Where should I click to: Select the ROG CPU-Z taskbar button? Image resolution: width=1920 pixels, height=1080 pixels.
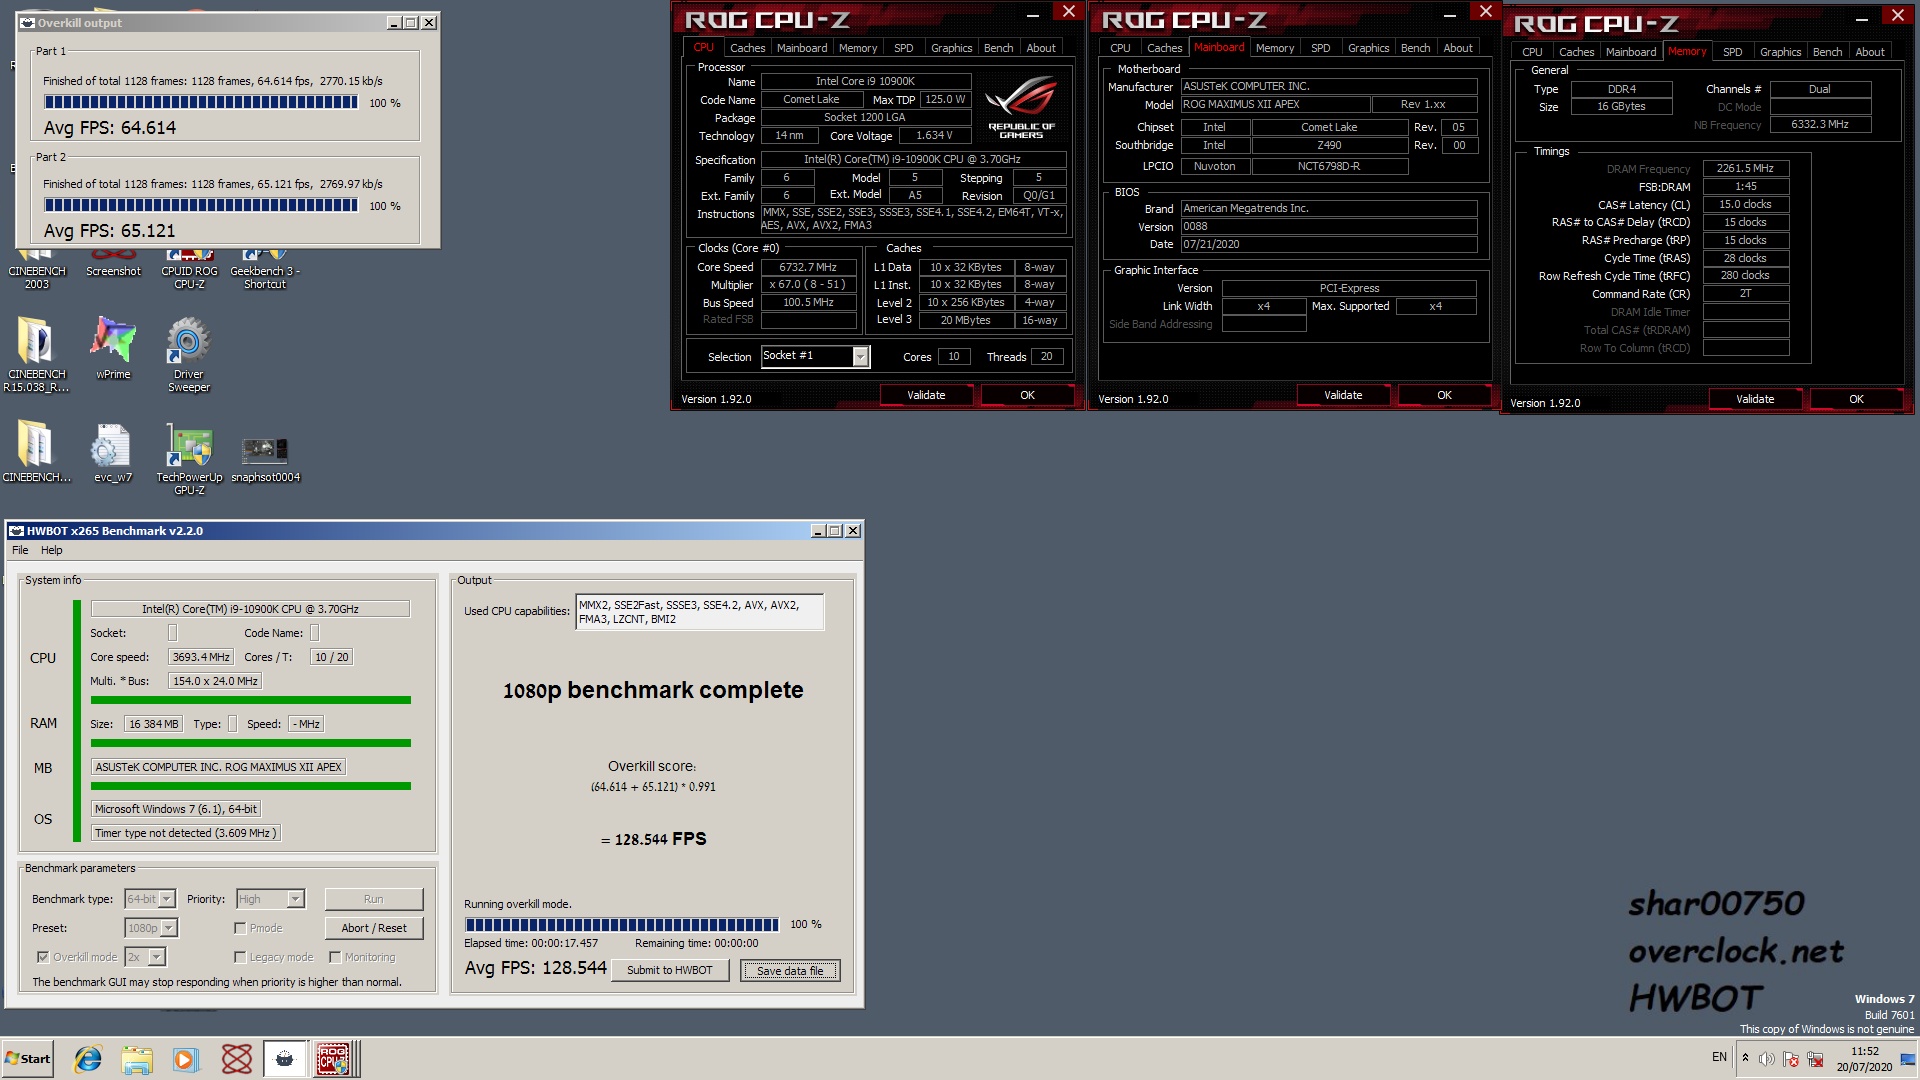click(335, 1058)
